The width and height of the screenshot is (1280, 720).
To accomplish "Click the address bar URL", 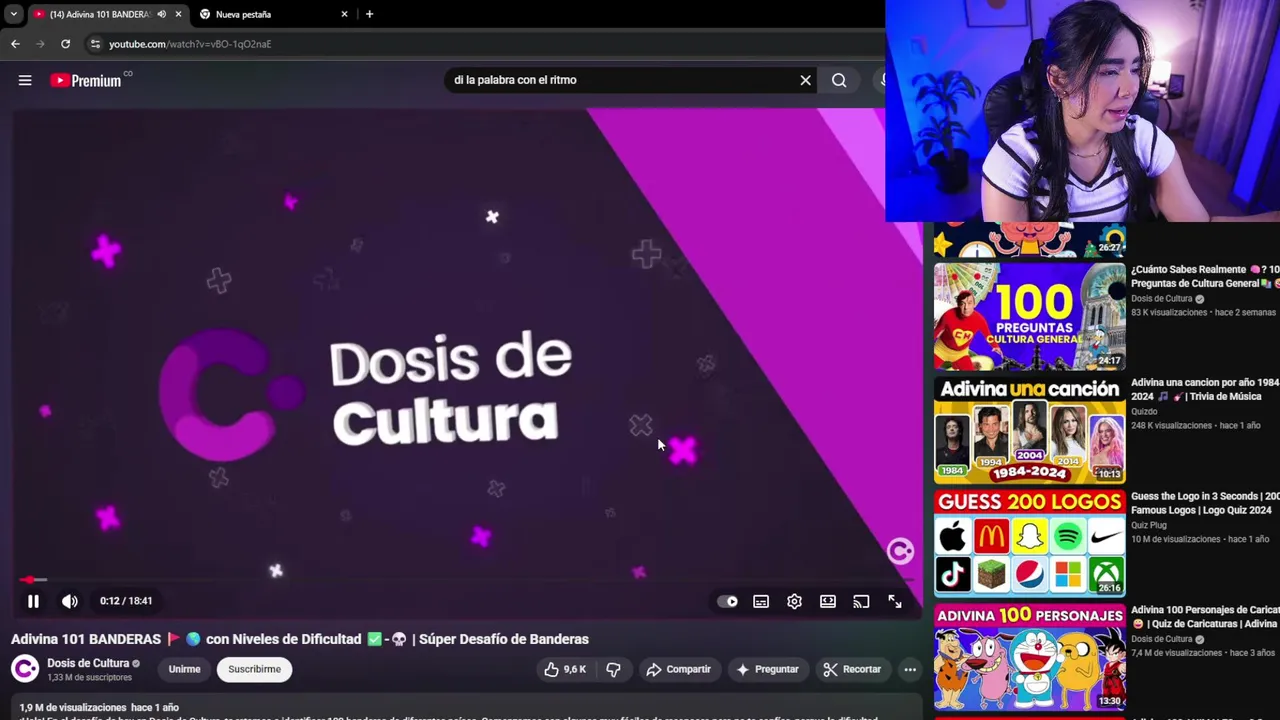I will pyautogui.click(x=190, y=44).
